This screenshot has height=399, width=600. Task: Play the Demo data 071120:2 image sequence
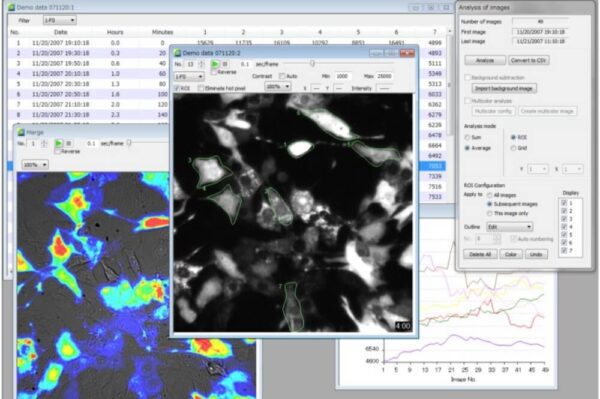215,64
